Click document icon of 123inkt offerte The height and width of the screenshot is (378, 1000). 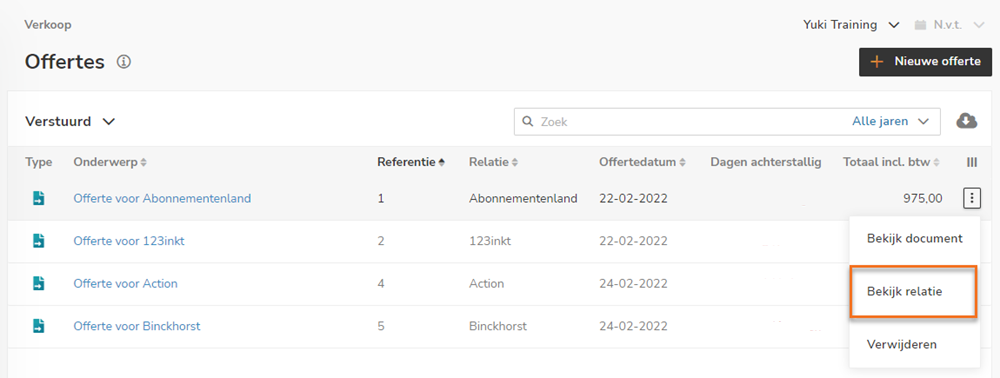pos(39,241)
